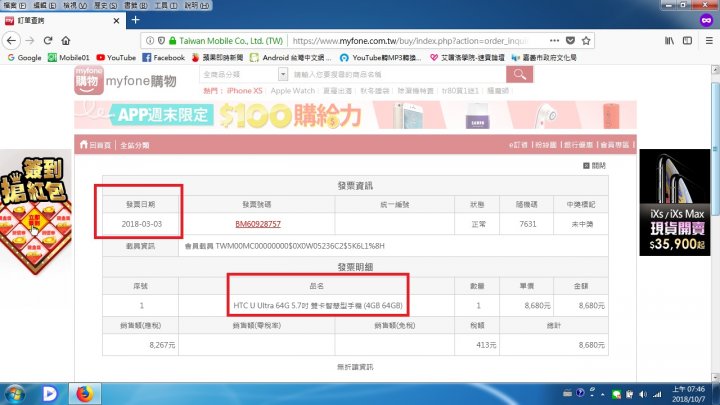Open the Firefox hamburger menu
720x405 pixels.
709,40
